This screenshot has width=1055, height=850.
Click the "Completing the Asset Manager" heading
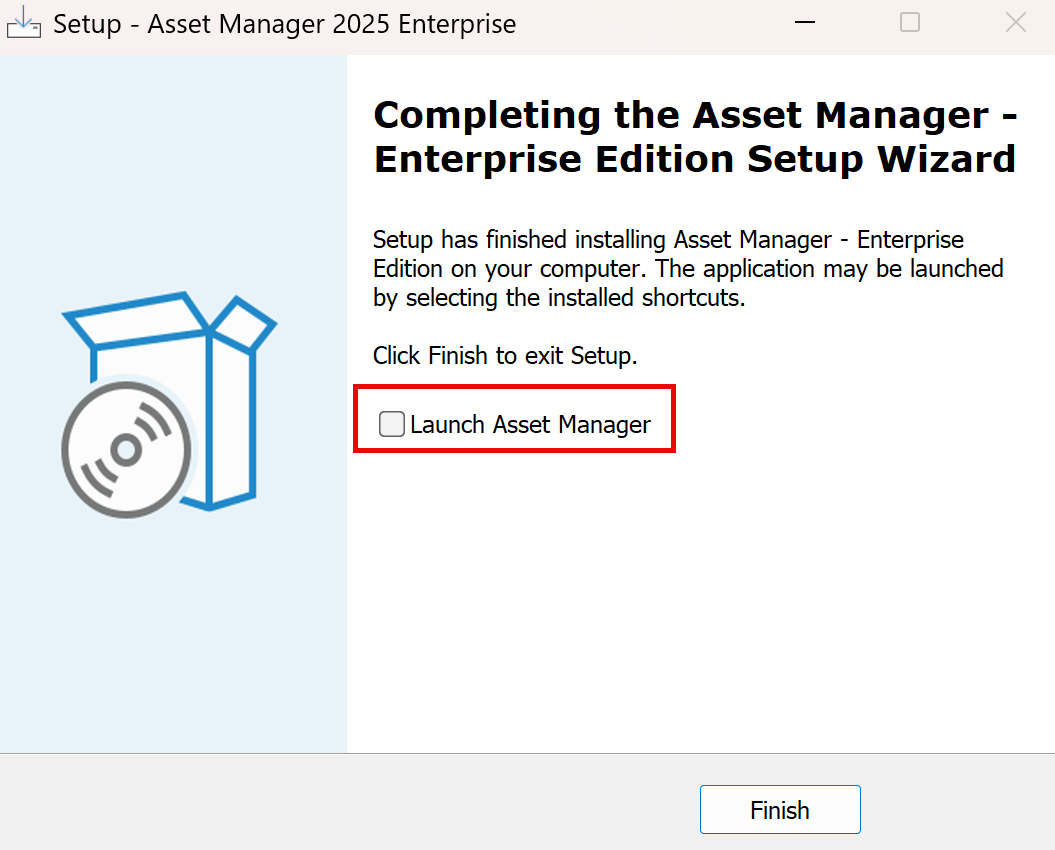pos(695,116)
